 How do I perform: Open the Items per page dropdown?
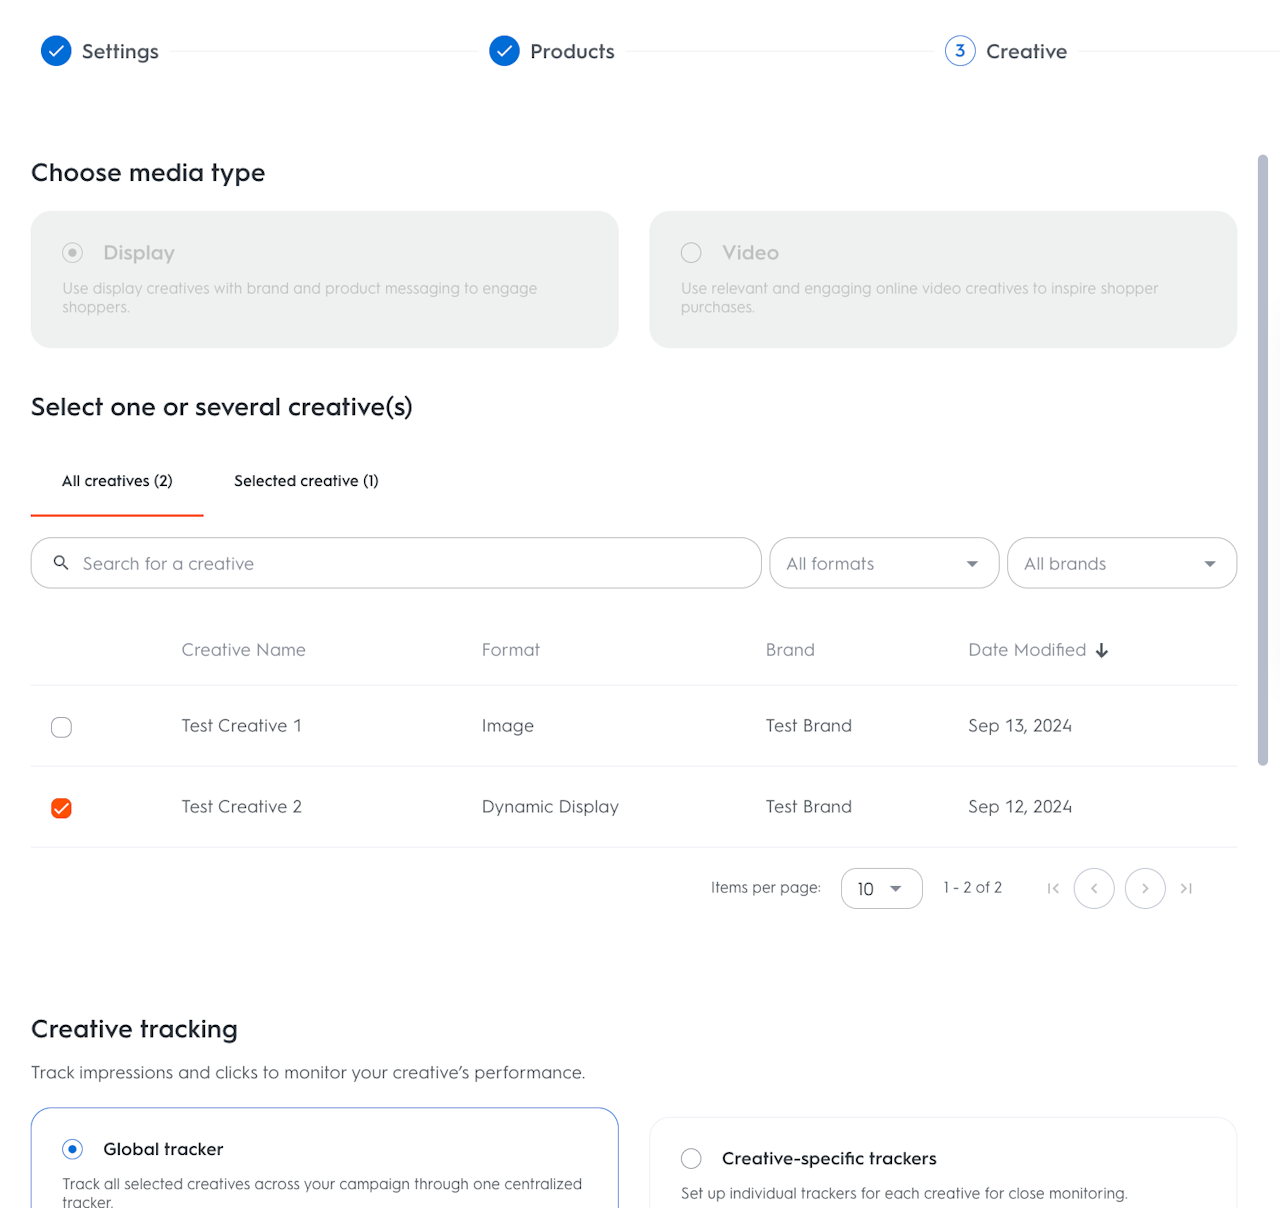click(881, 888)
